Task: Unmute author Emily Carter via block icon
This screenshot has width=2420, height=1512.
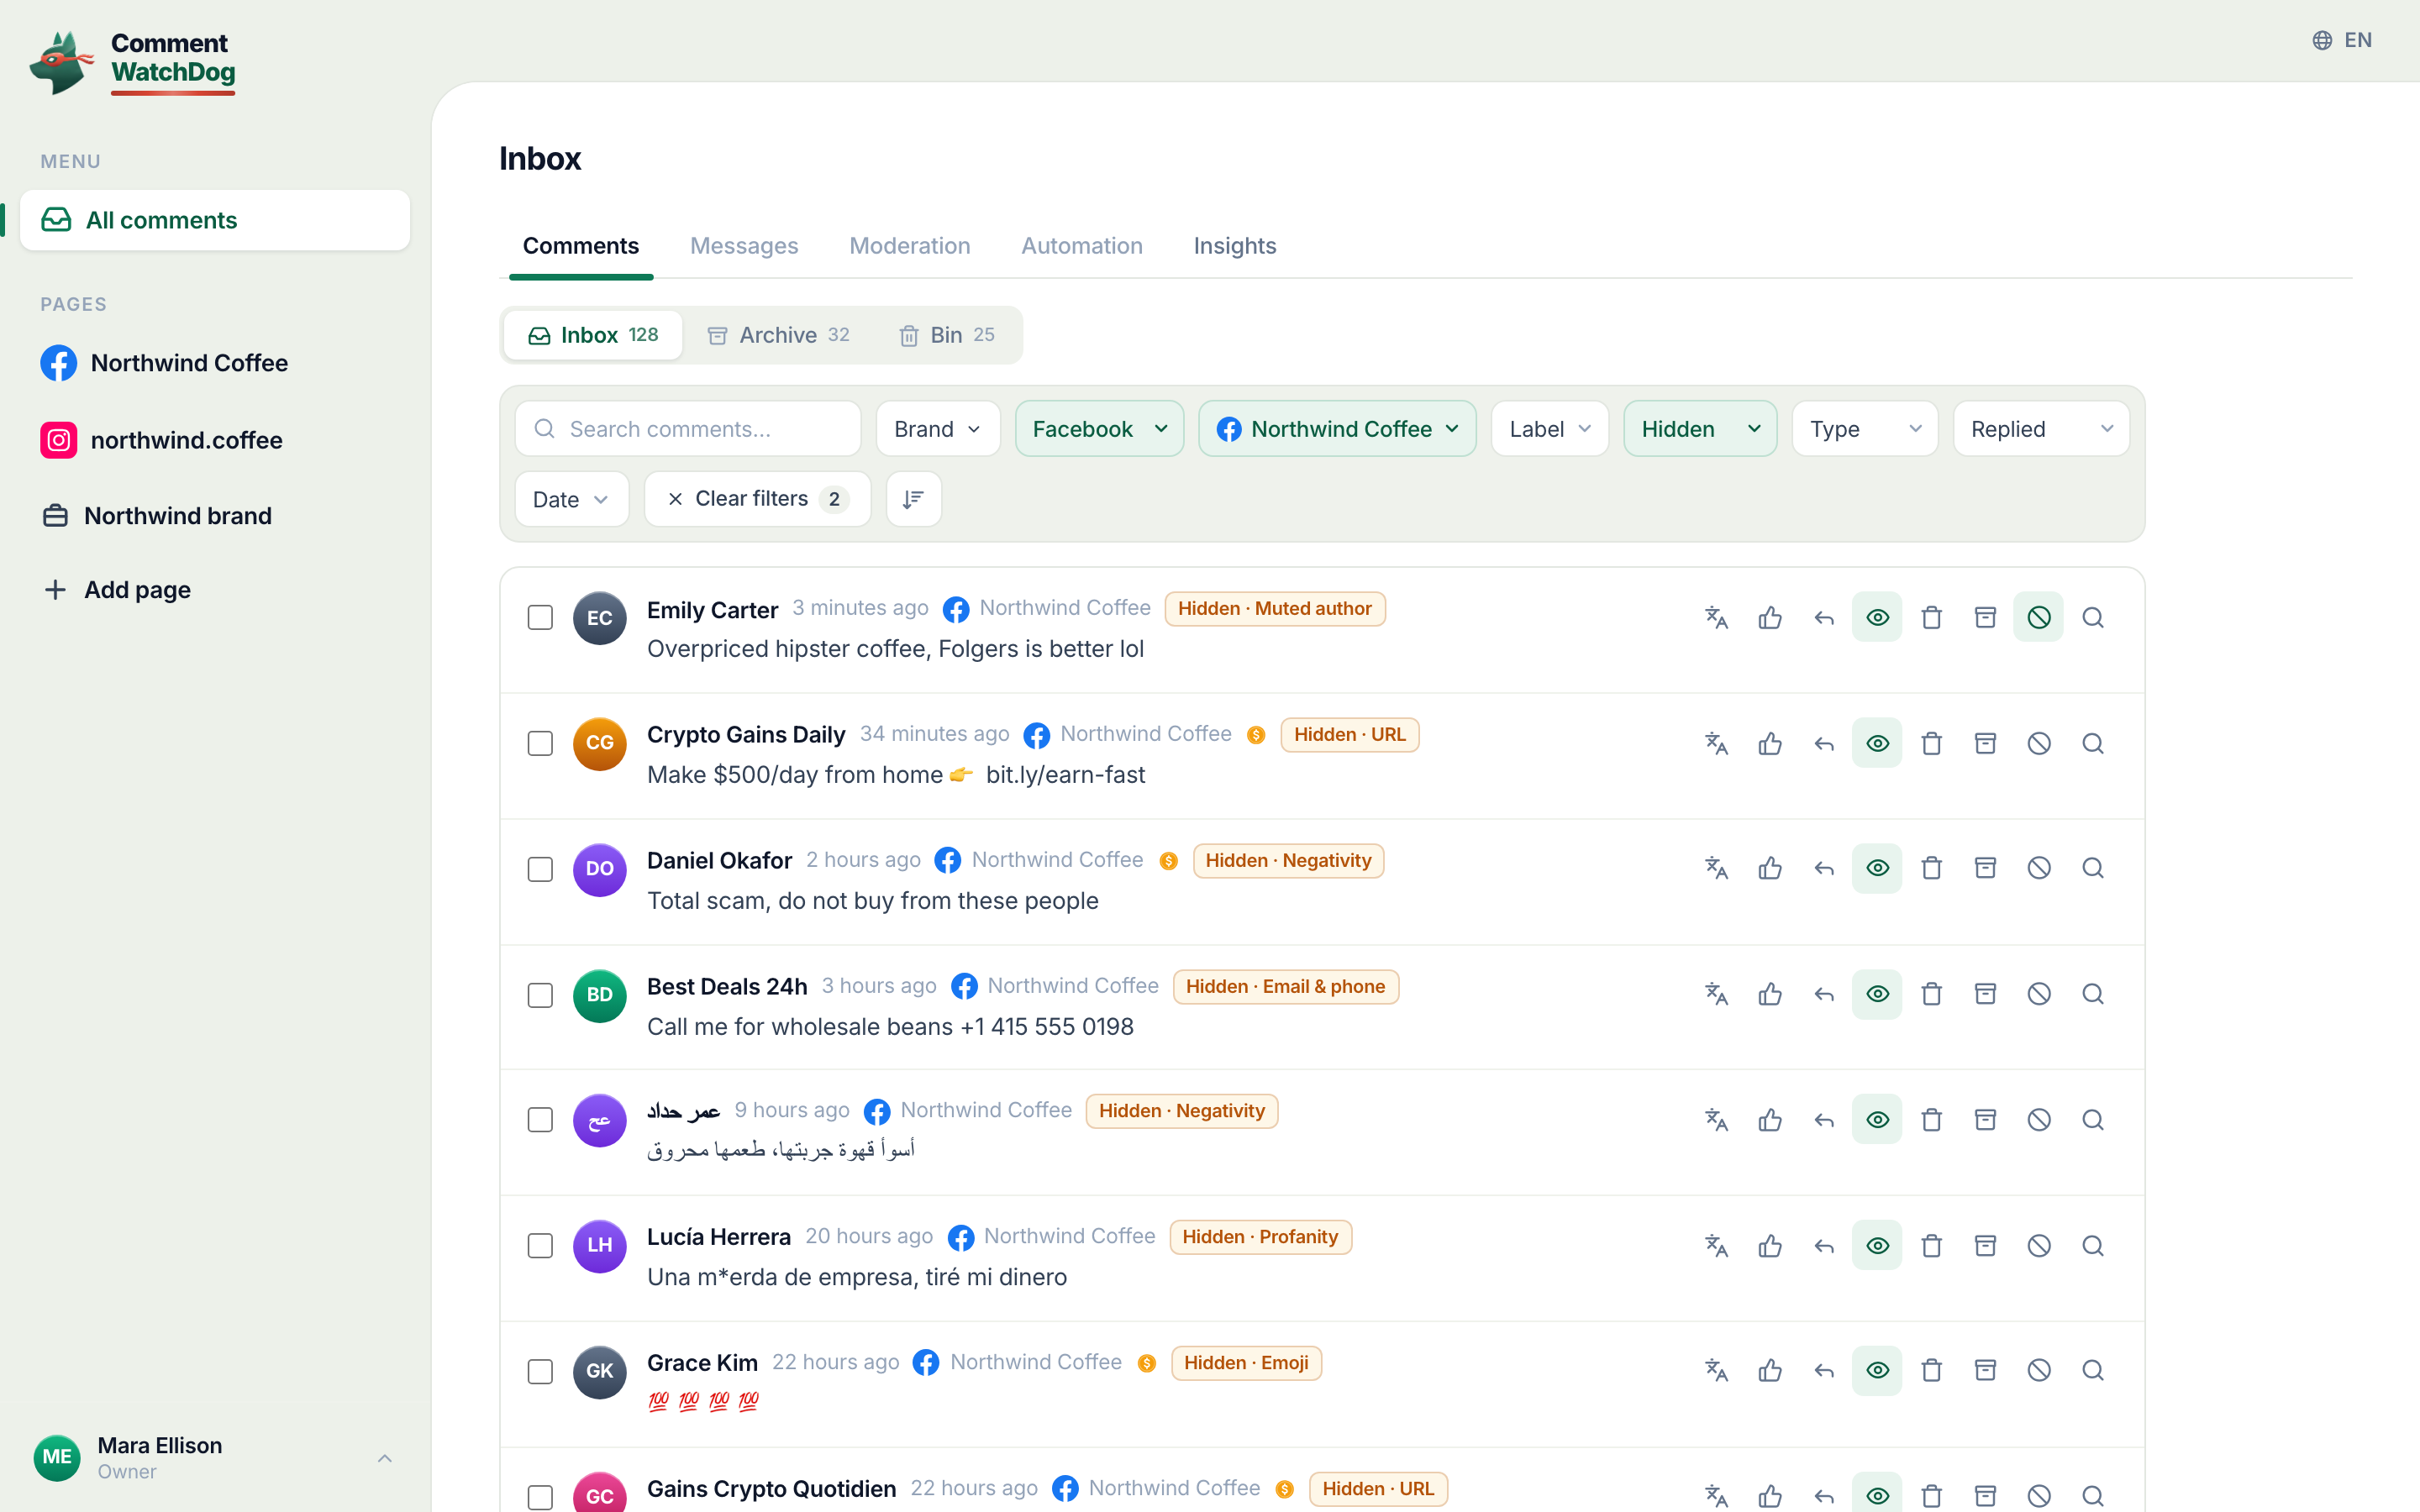Action: pyautogui.click(x=2039, y=617)
